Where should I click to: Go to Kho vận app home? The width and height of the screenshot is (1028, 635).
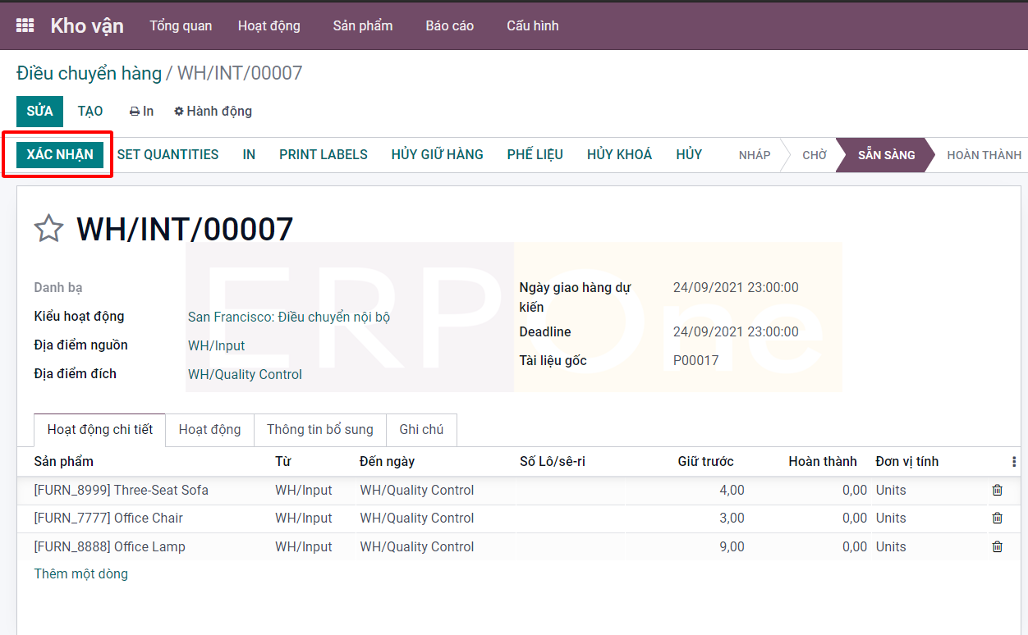[87, 26]
